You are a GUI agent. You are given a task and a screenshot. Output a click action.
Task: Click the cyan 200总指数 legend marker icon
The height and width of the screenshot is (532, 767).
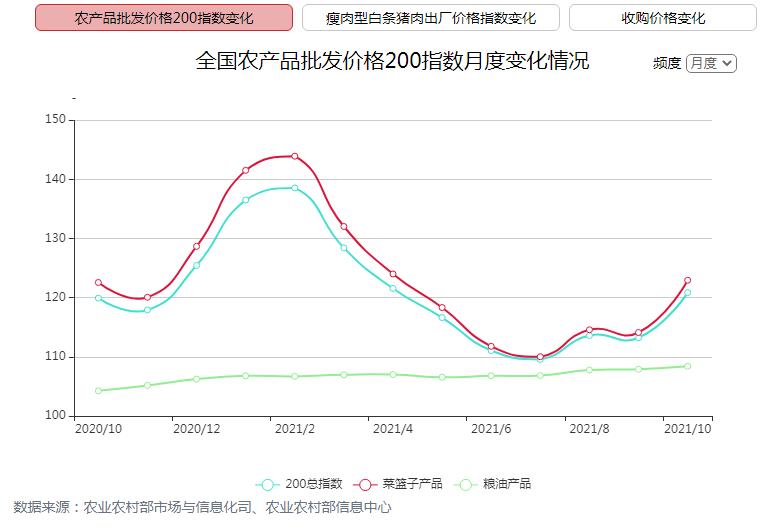point(268,484)
